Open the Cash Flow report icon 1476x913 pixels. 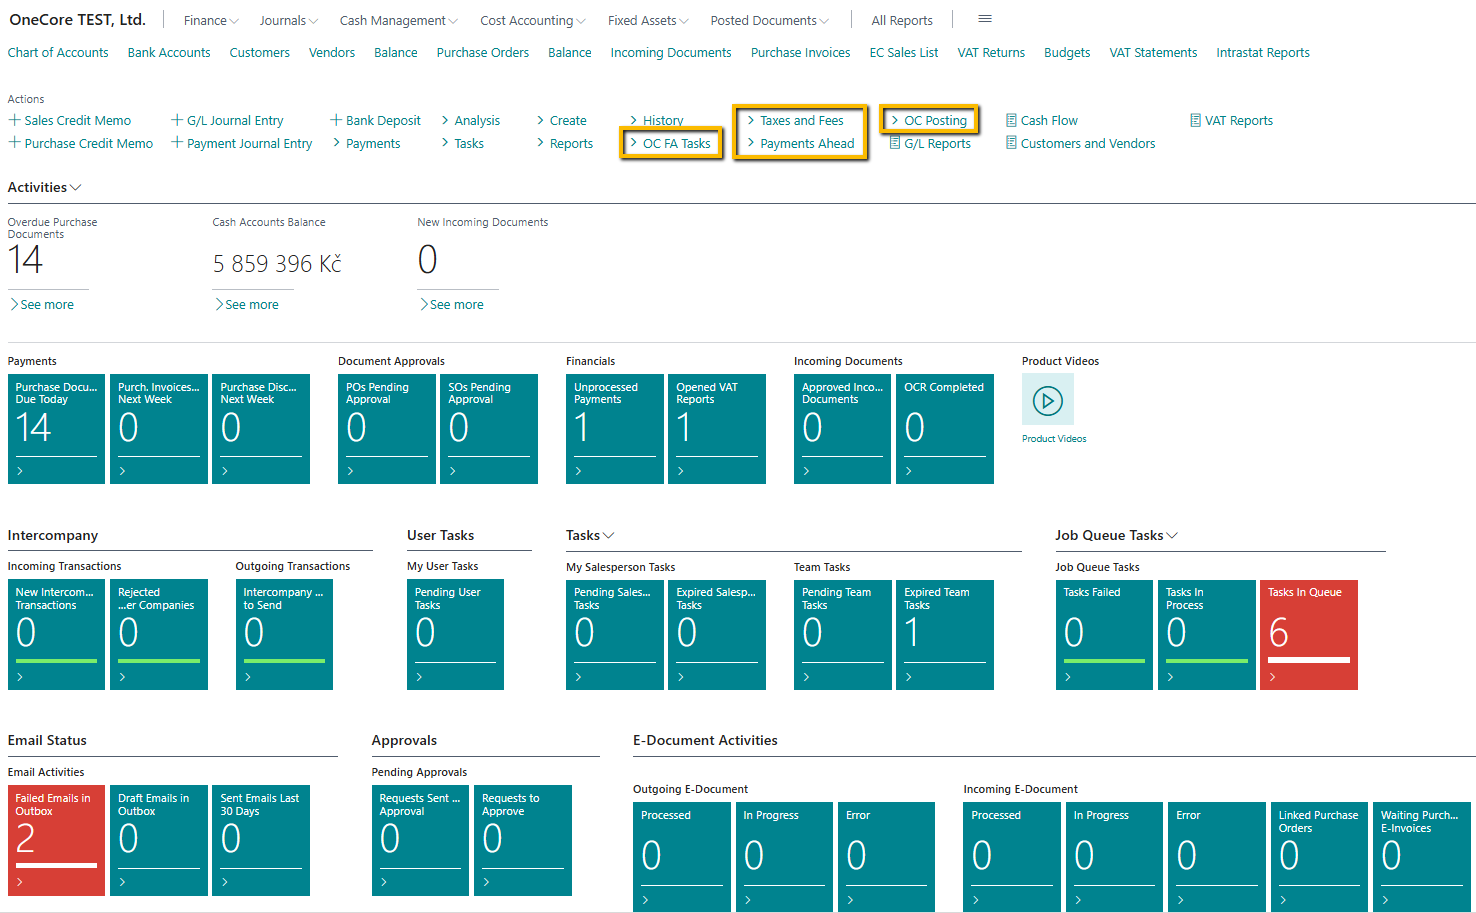(1011, 120)
